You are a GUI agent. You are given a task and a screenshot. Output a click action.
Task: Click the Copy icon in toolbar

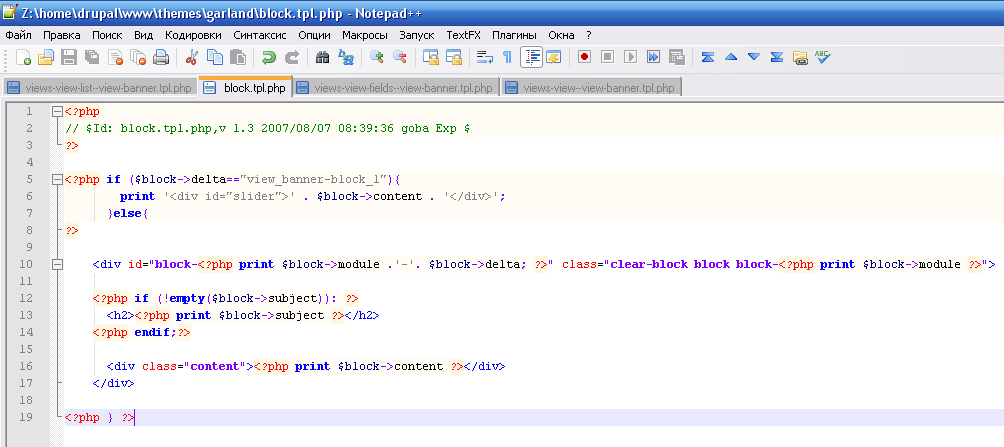point(215,58)
